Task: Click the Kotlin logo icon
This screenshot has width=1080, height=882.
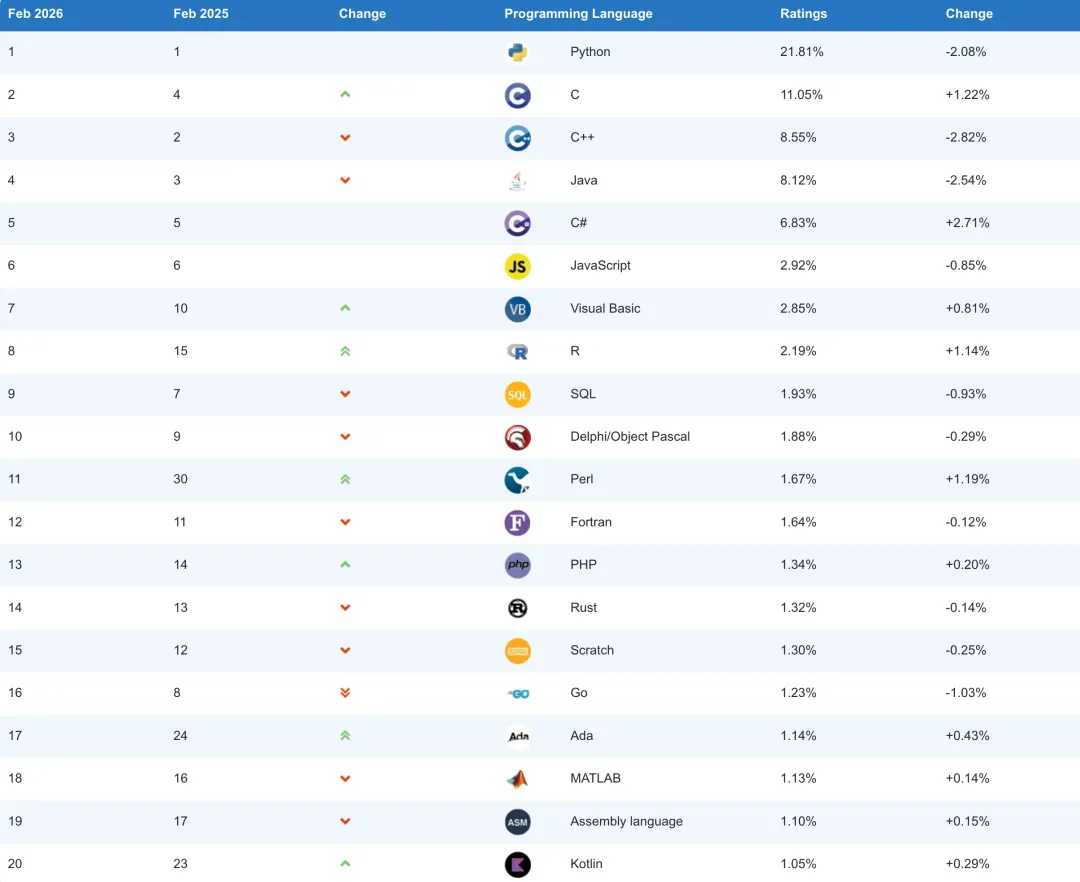Action: [517, 865]
